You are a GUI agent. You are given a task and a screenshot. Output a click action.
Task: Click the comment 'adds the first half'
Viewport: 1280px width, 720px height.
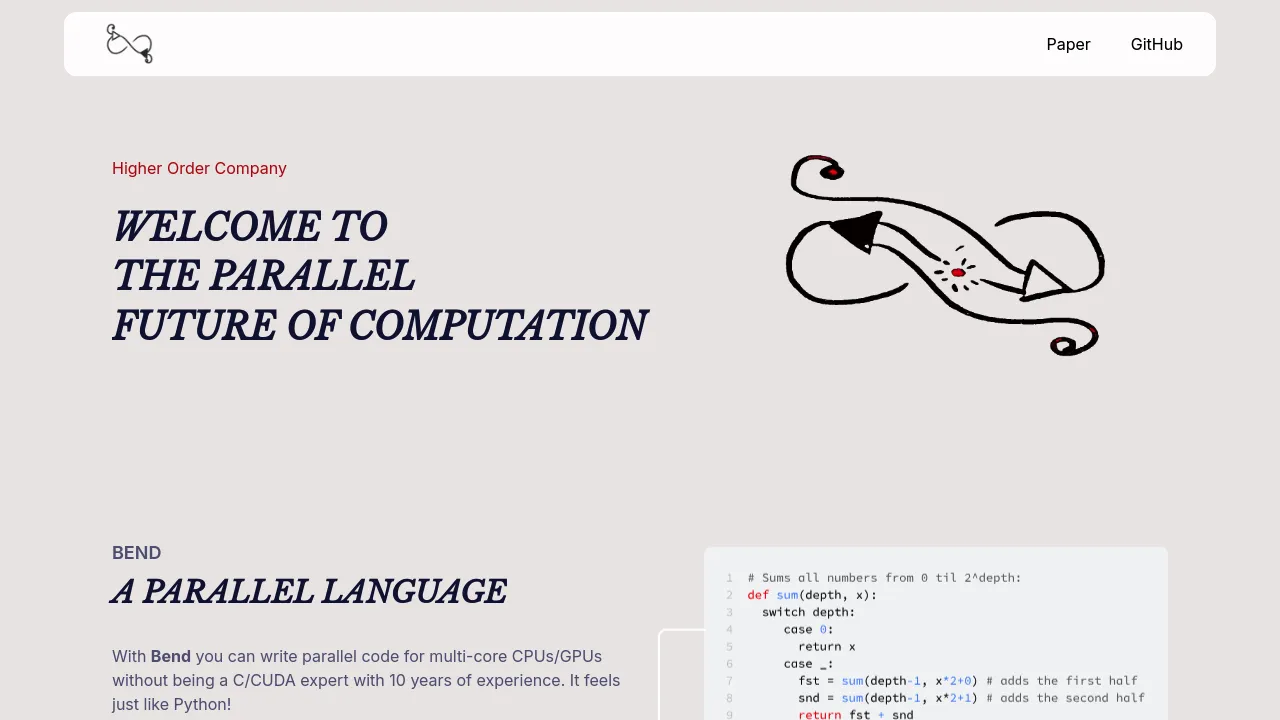pos(1062,681)
